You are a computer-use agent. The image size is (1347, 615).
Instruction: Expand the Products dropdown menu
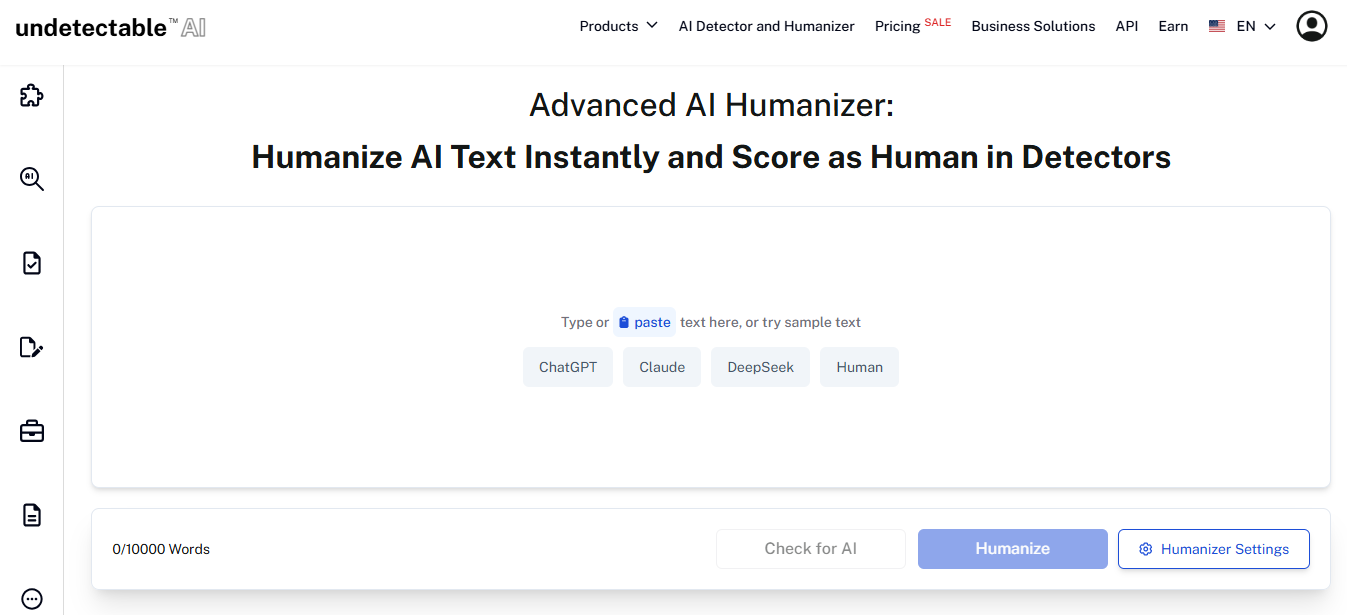[618, 26]
